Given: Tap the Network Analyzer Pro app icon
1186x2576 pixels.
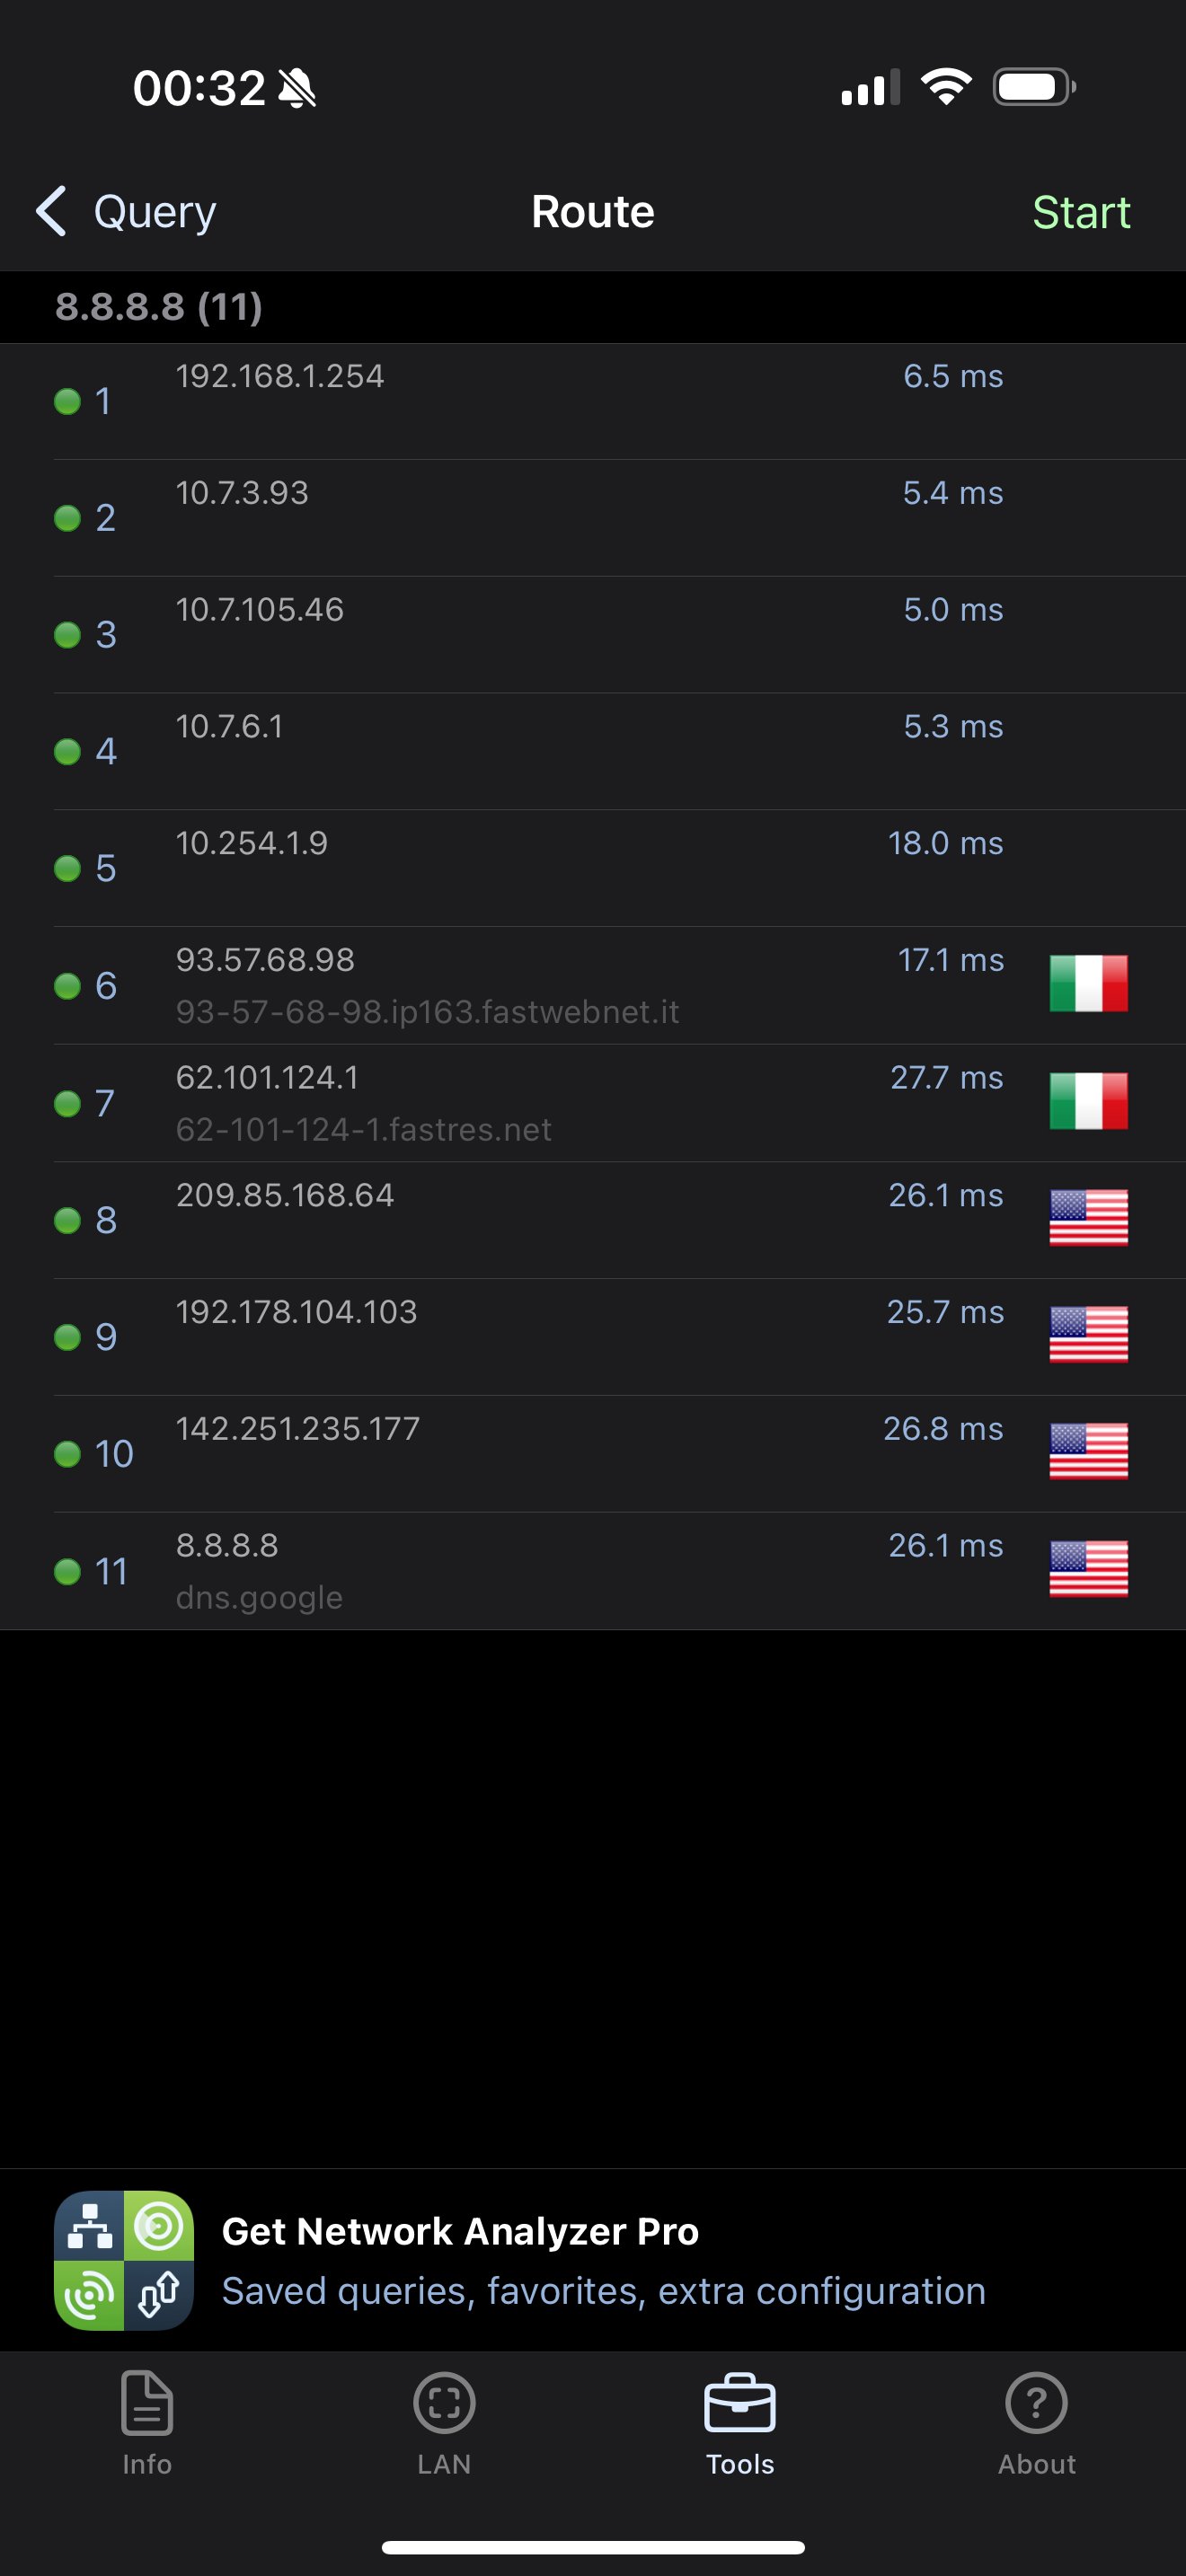Looking at the screenshot, I should pyautogui.click(x=123, y=2260).
